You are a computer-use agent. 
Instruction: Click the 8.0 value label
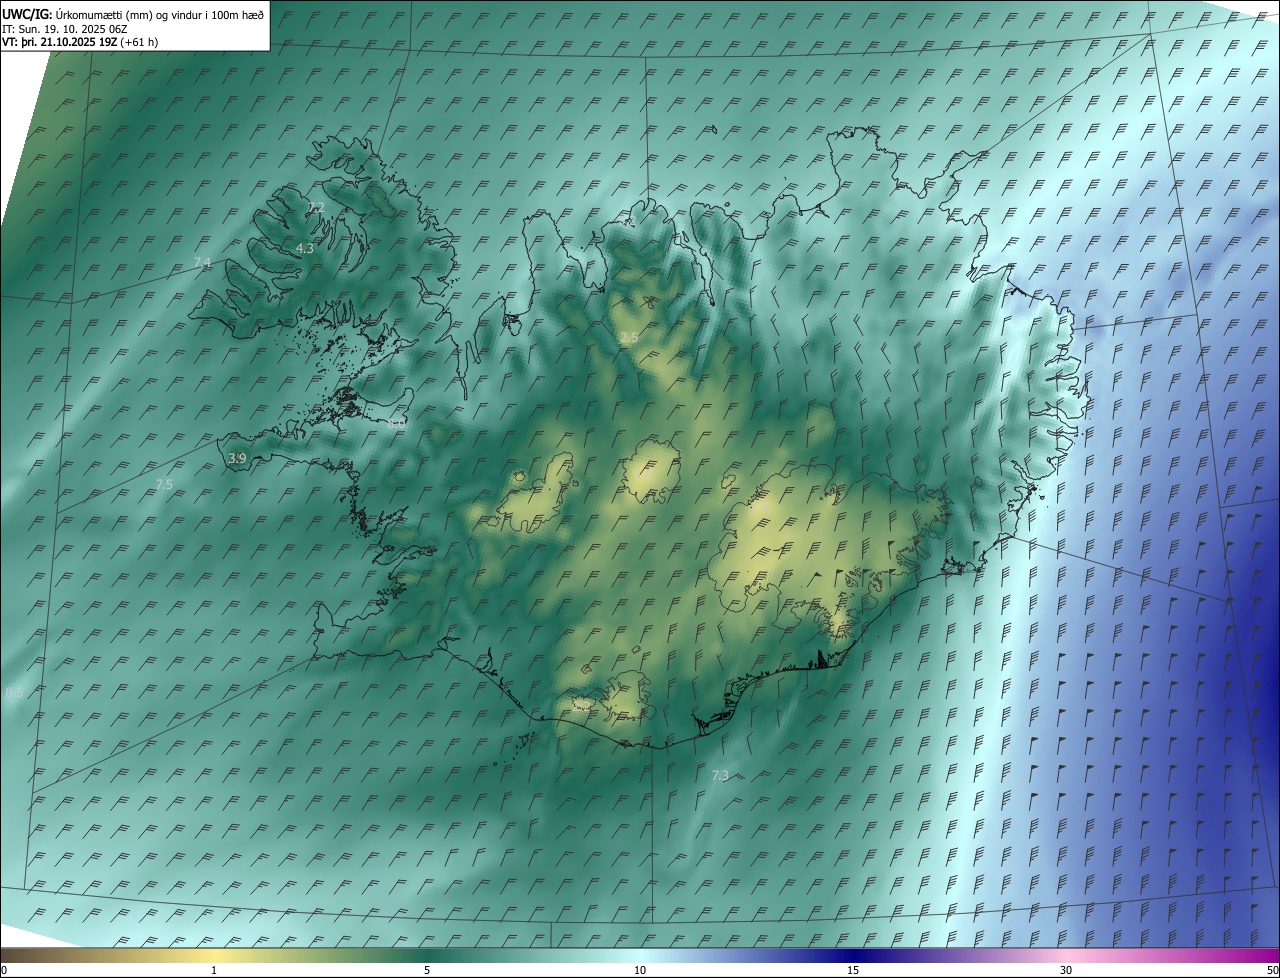click(397, 424)
